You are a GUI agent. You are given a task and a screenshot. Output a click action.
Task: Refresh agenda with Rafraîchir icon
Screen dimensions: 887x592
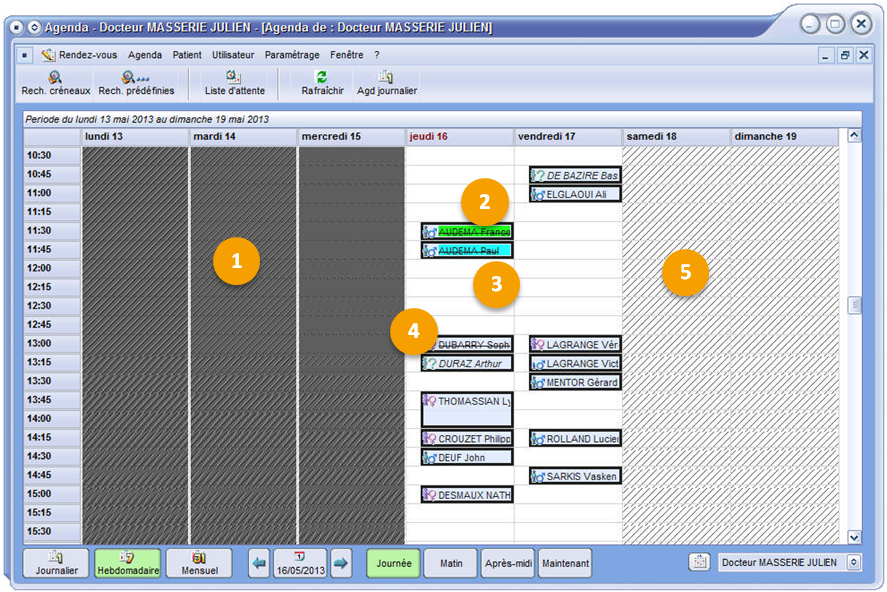coord(322,78)
